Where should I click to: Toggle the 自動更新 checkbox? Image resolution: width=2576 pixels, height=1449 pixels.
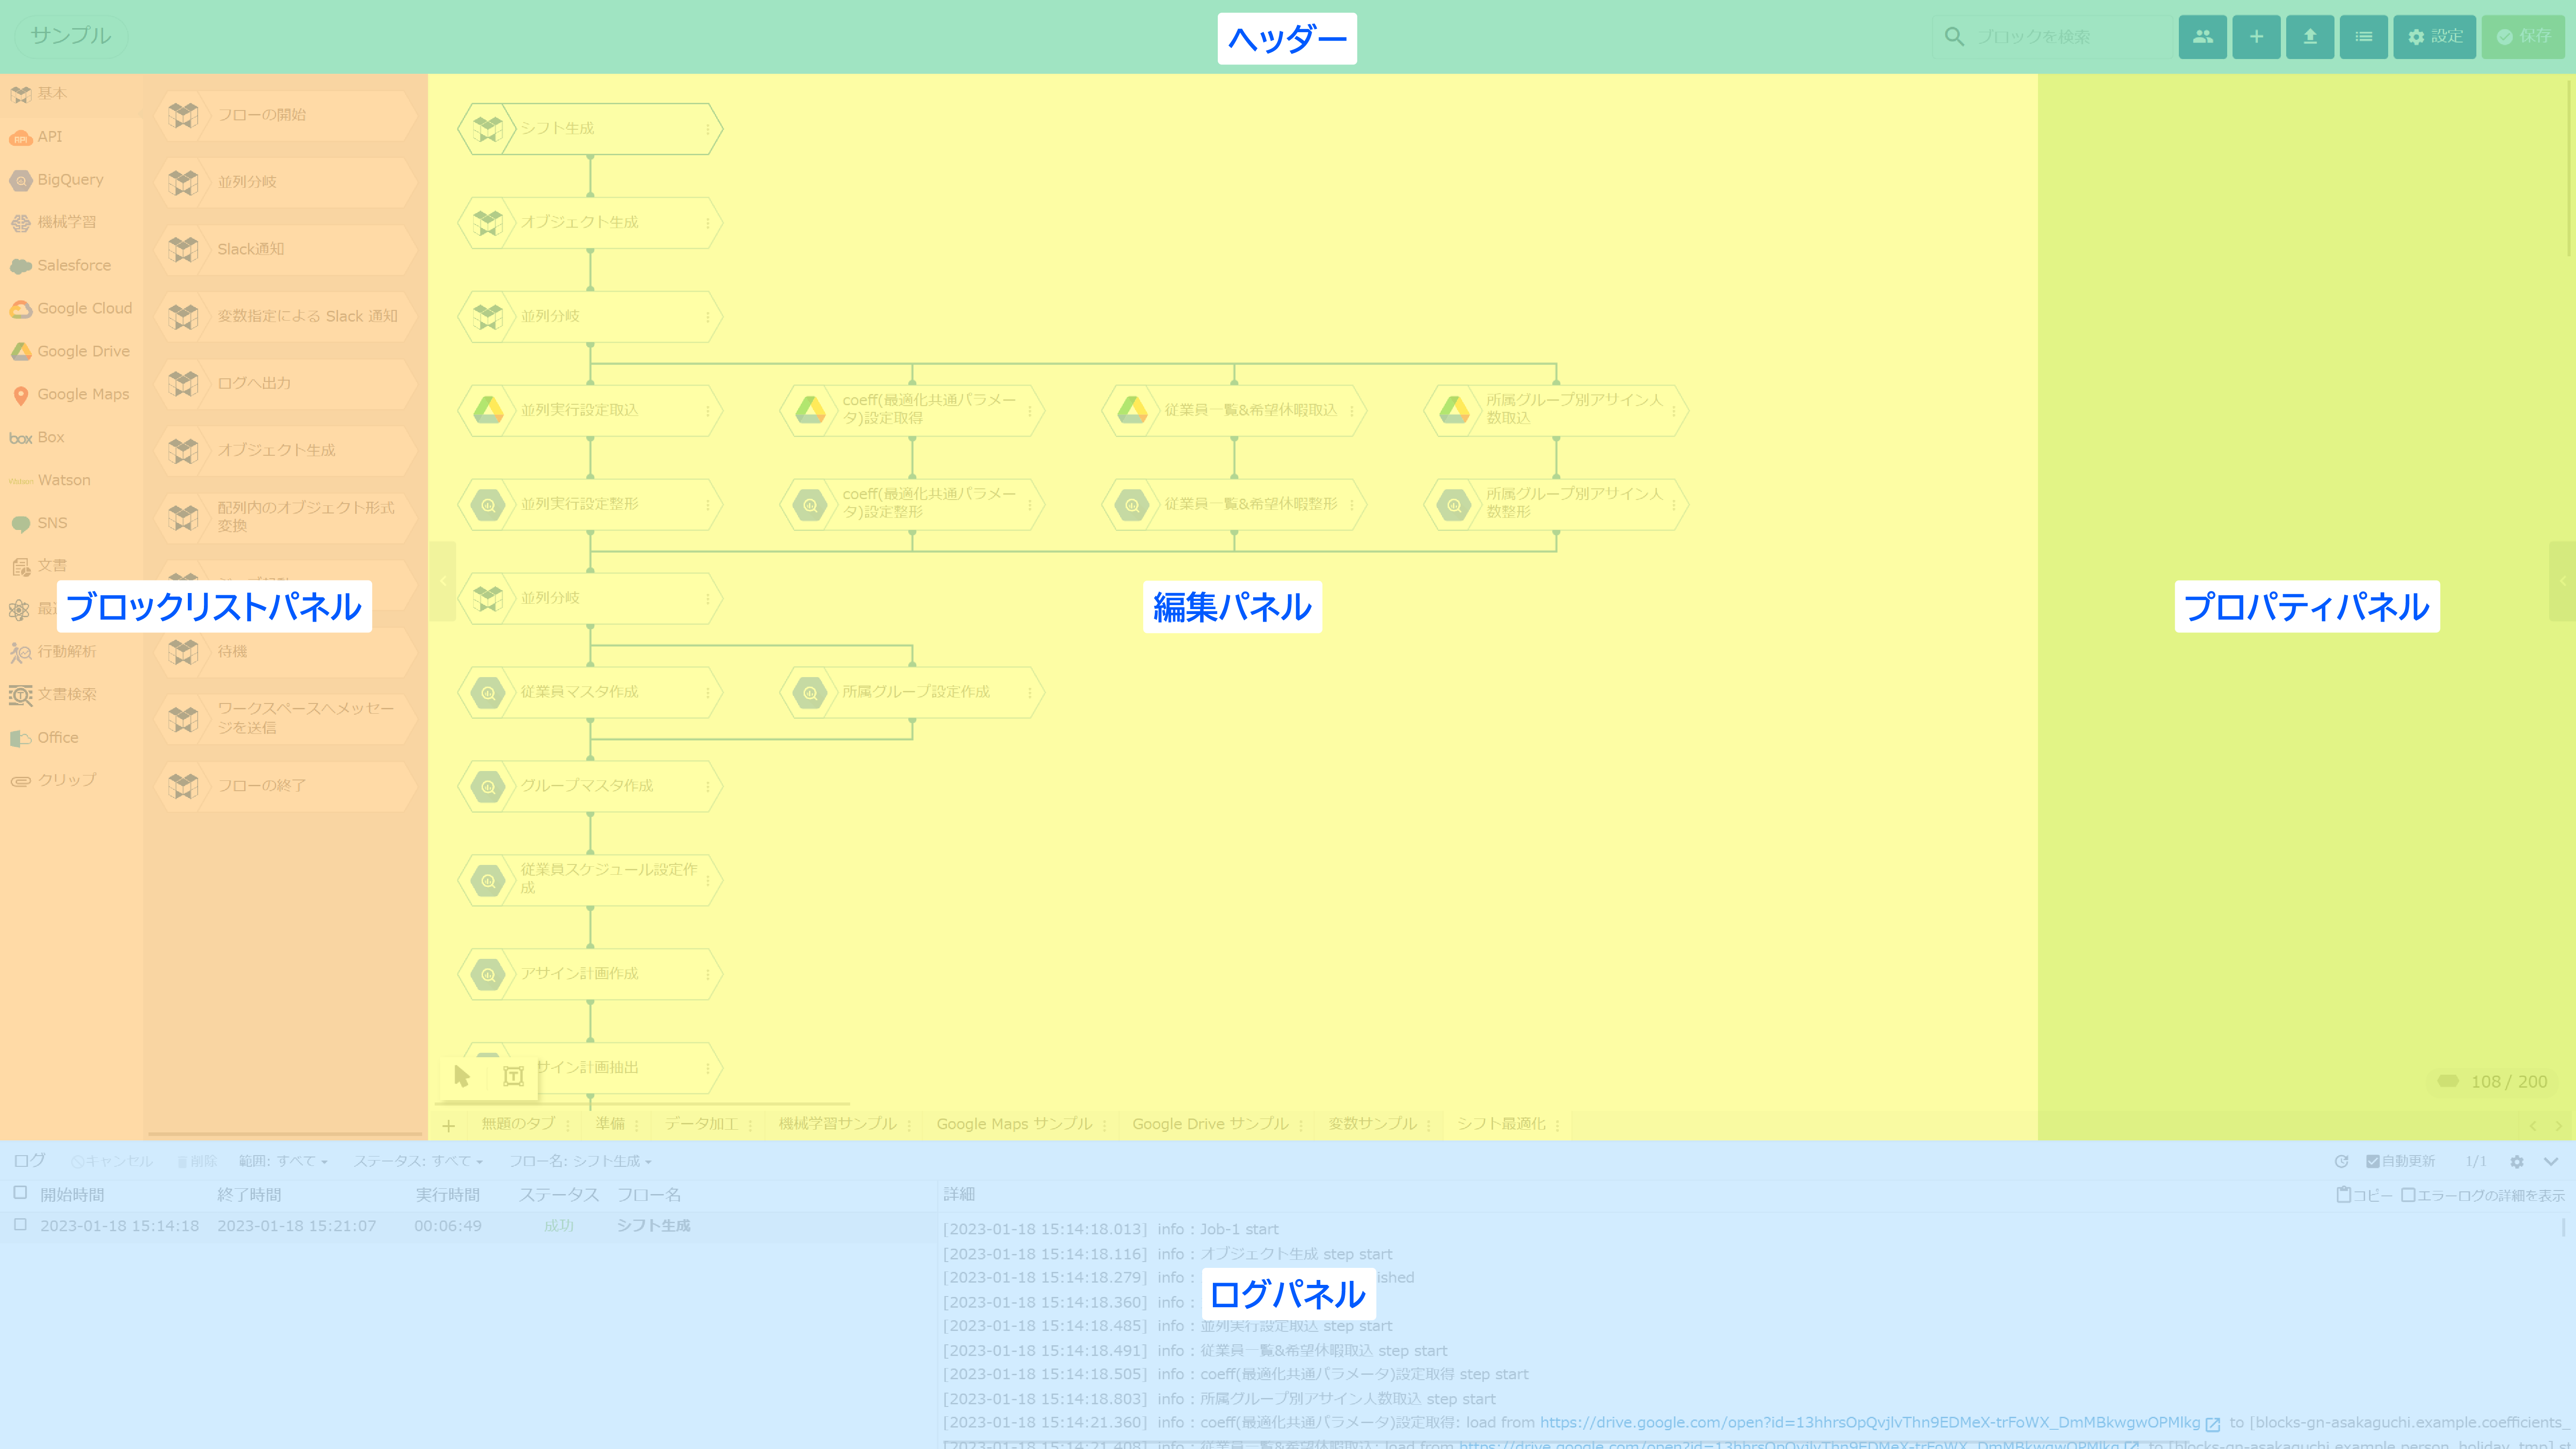[2372, 1161]
